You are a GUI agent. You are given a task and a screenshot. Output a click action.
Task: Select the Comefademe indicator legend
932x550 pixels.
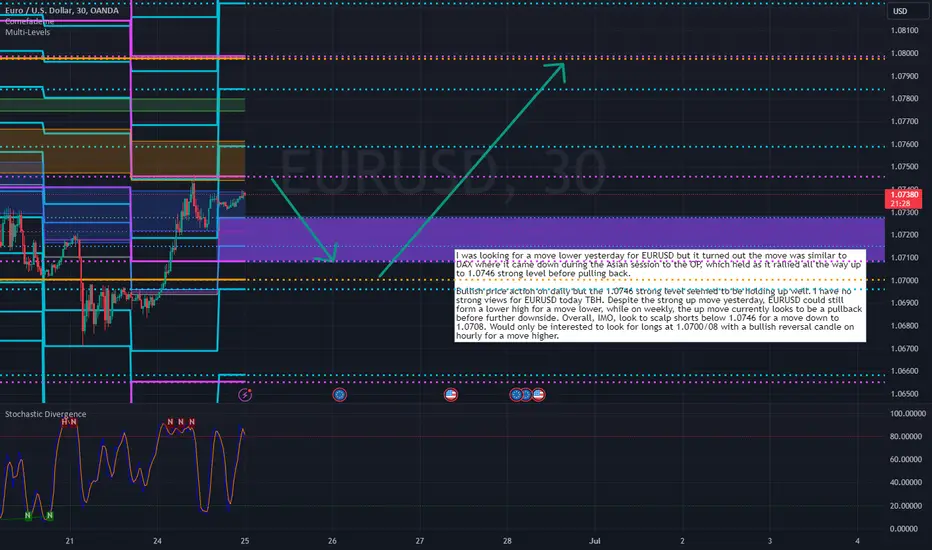point(30,21)
